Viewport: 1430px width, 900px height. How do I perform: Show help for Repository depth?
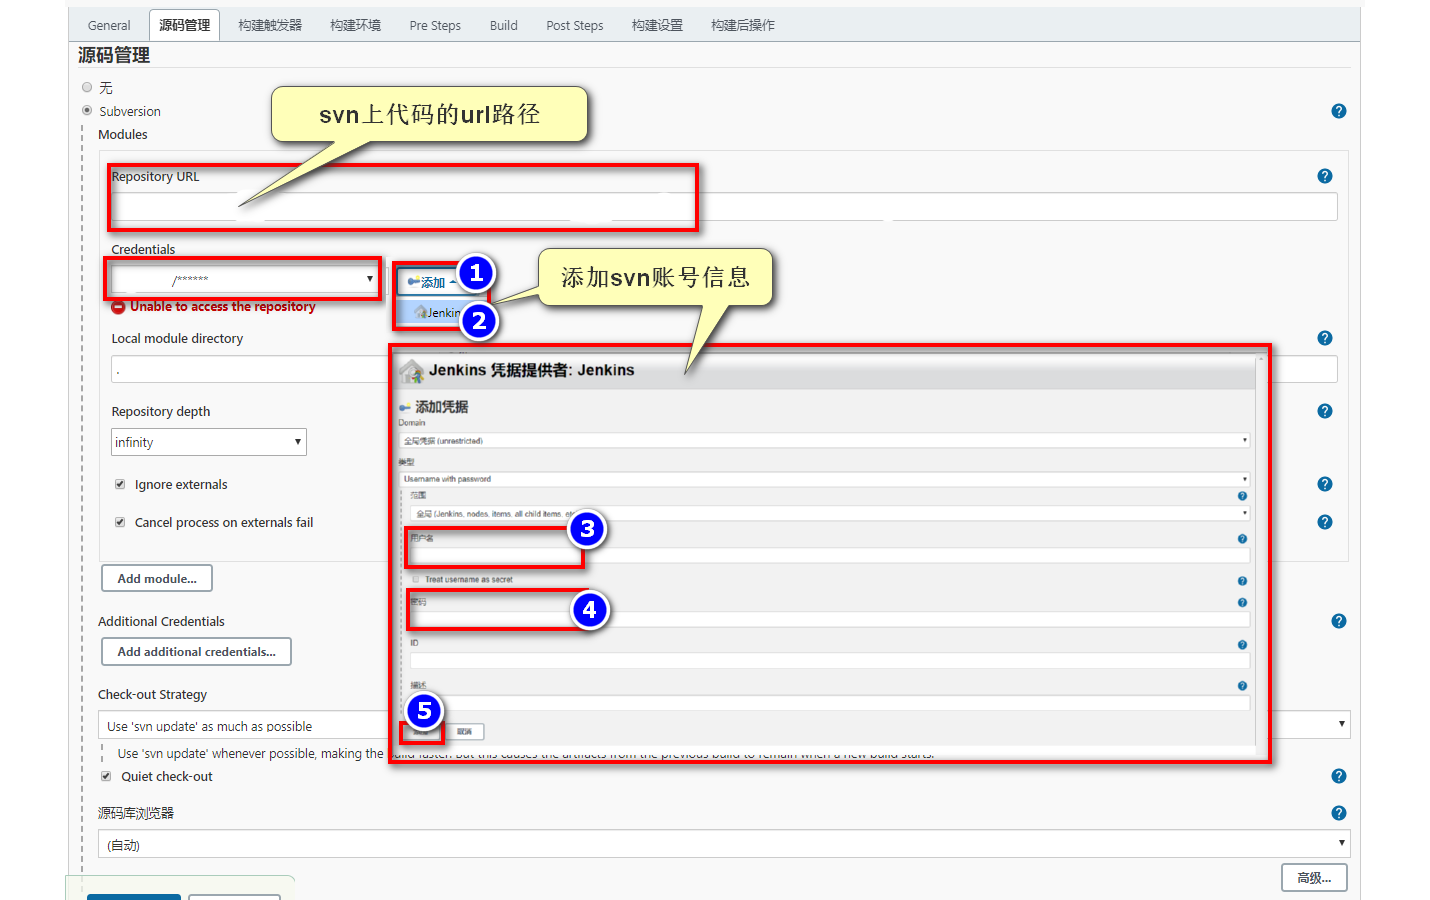coord(1324,411)
